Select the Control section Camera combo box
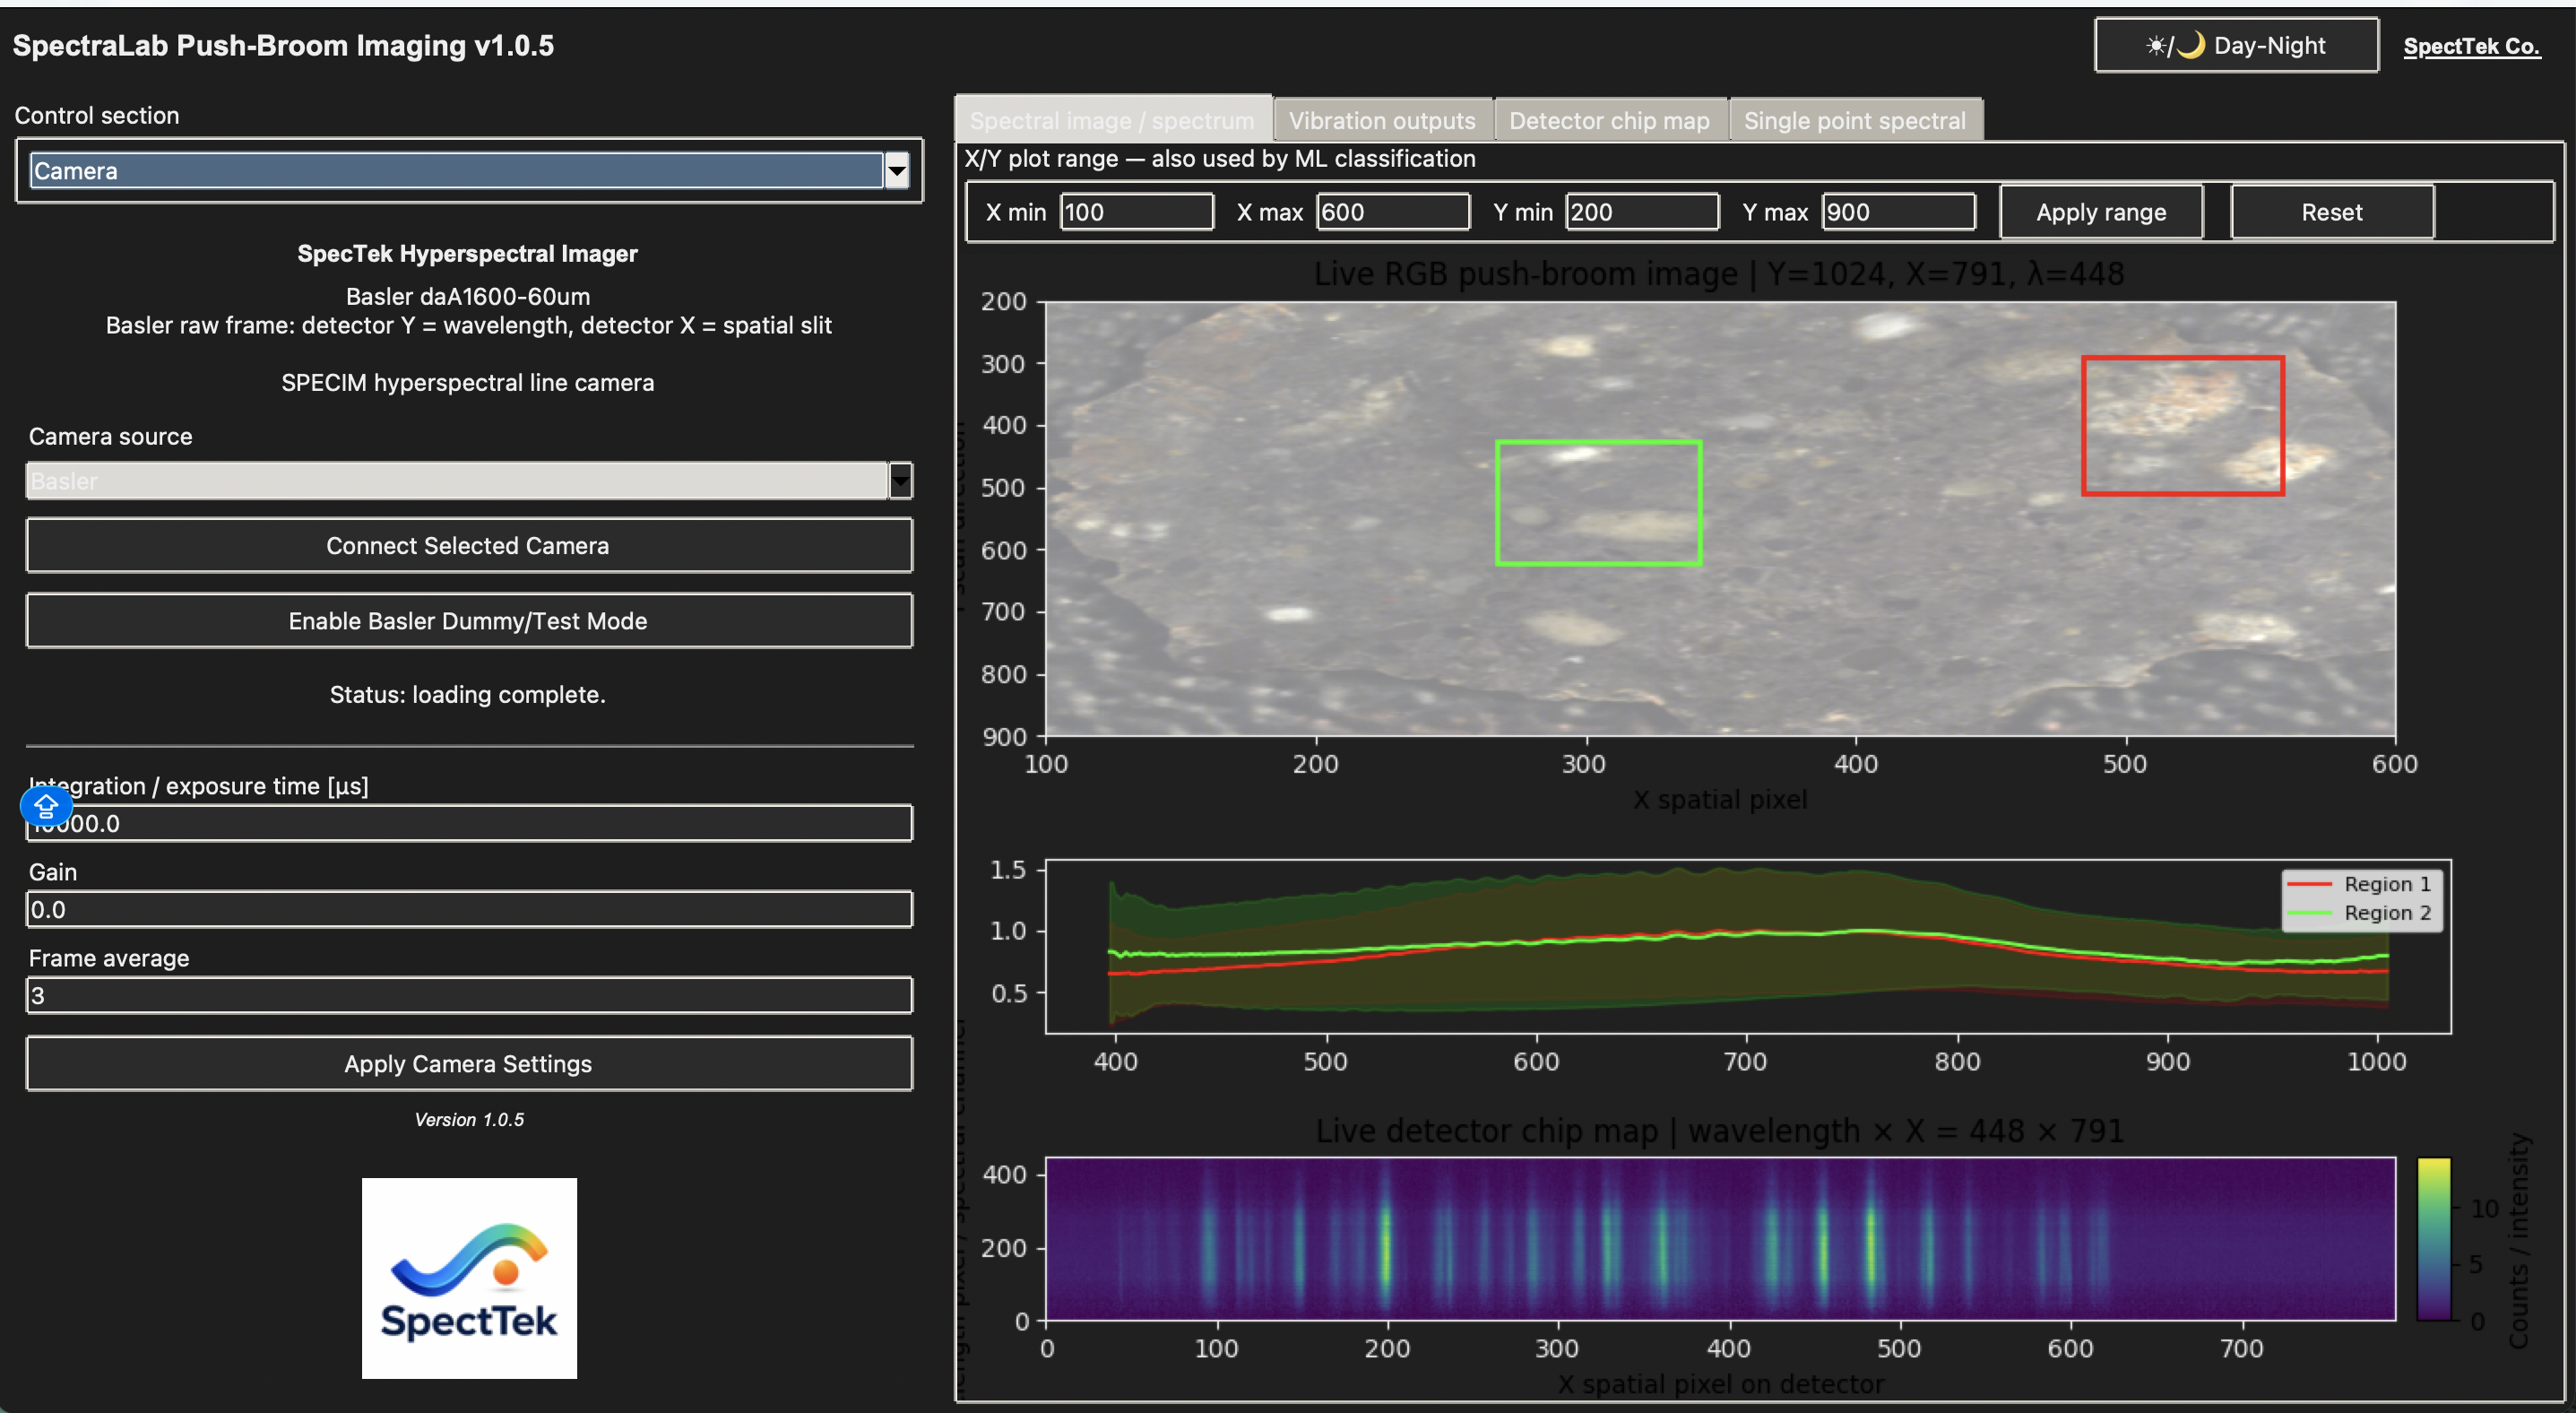2576x1413 pixels. 469,171
